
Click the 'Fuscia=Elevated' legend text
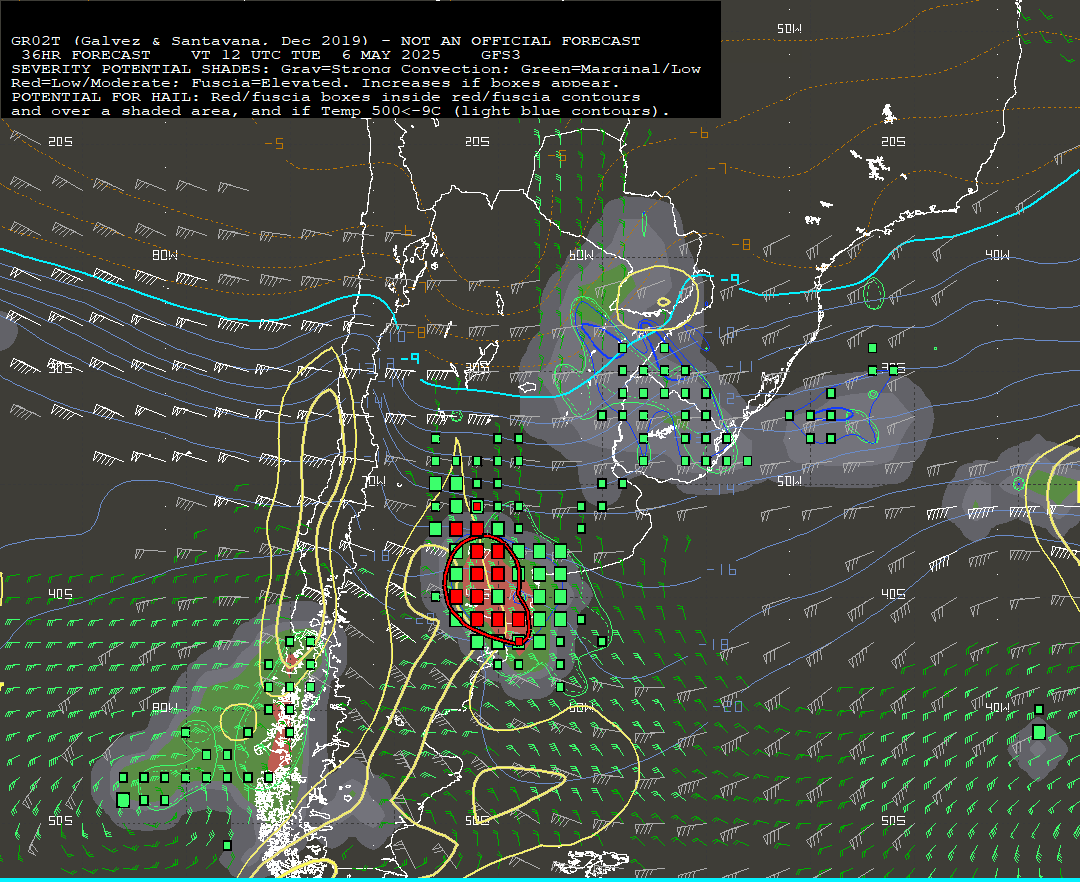tap(266, 83)
